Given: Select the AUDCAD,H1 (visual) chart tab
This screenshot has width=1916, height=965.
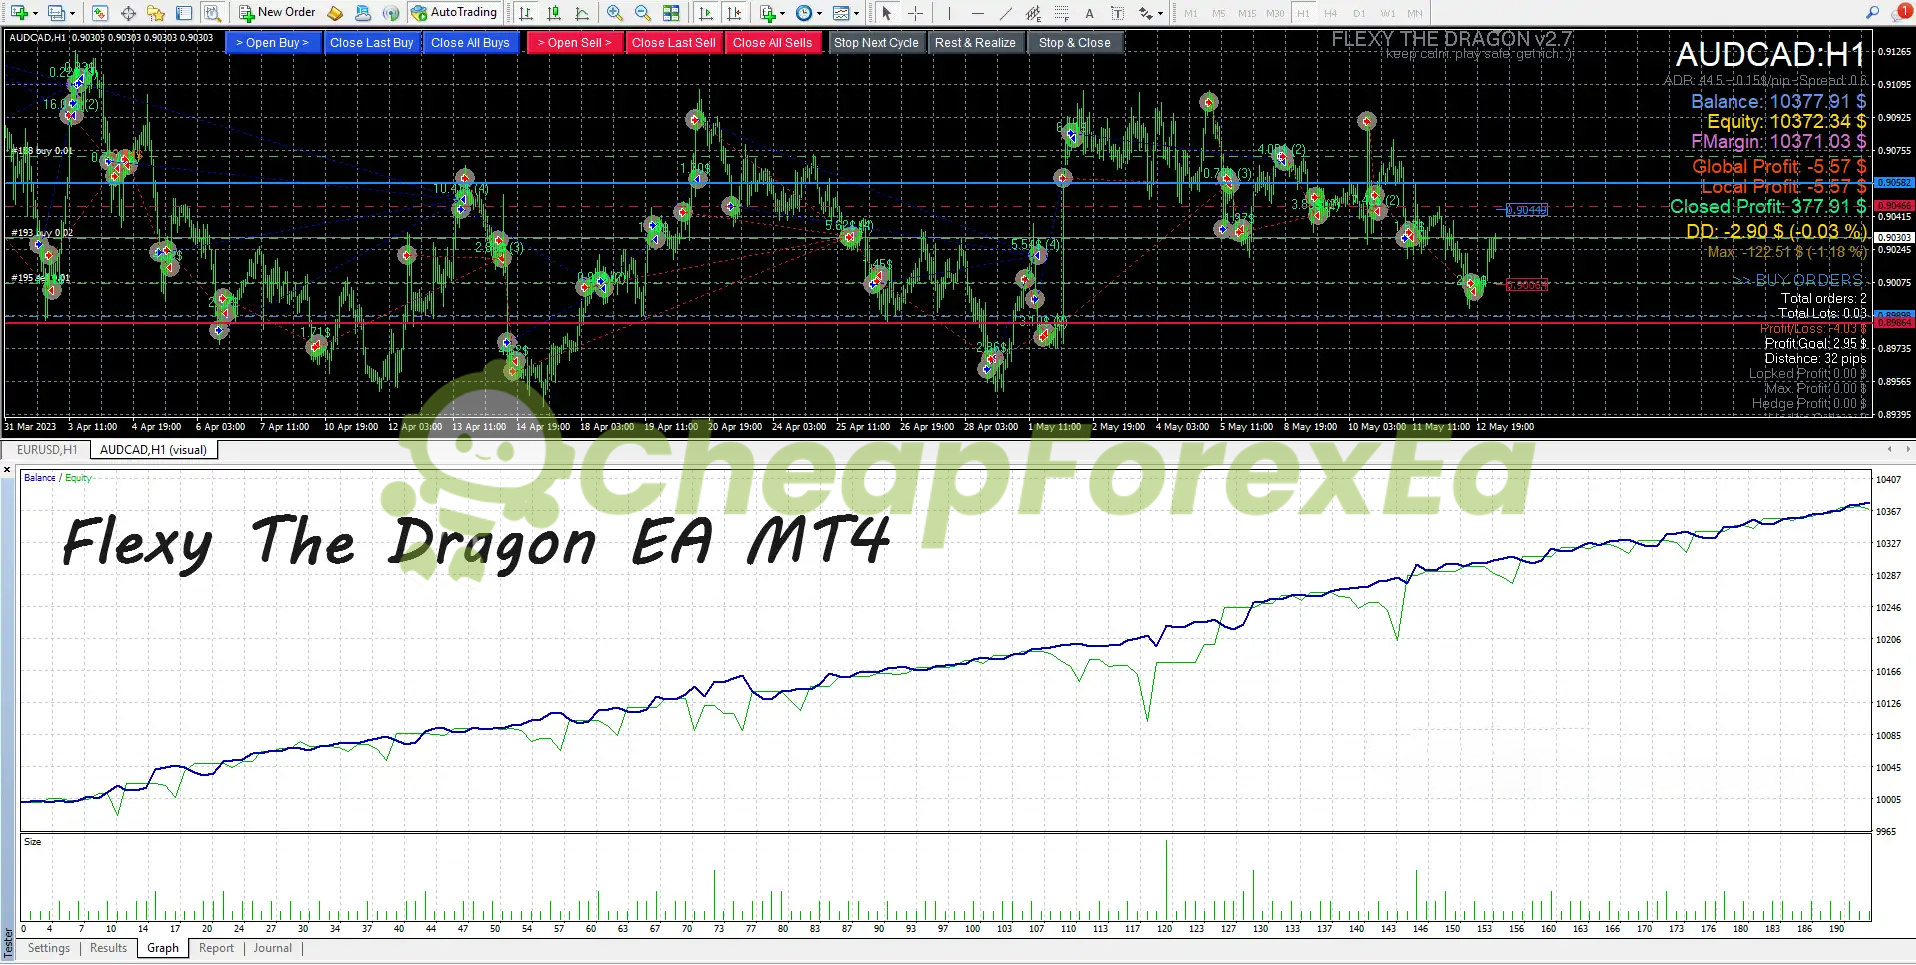Looking at the screenshot, I should [153, 450].
